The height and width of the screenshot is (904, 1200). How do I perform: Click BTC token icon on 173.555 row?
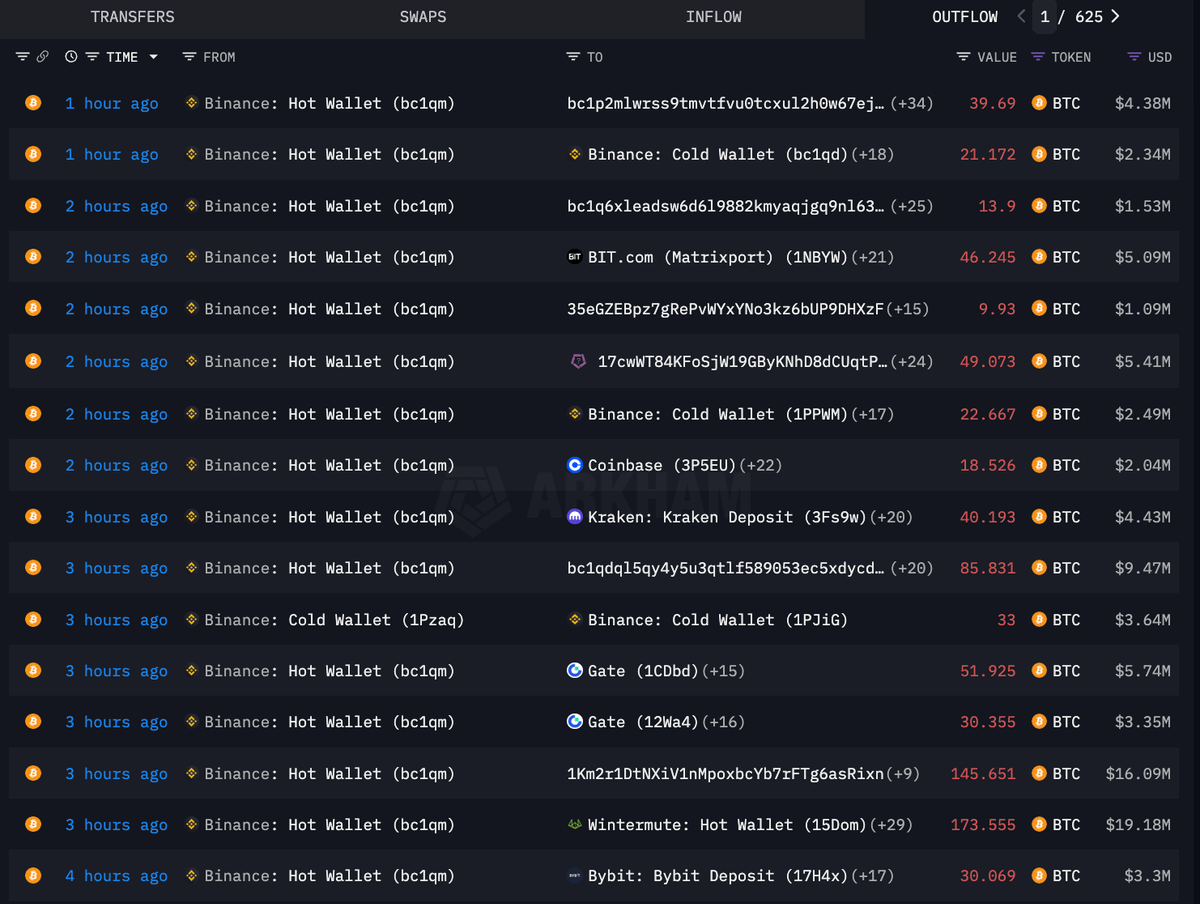[1039, 825]
